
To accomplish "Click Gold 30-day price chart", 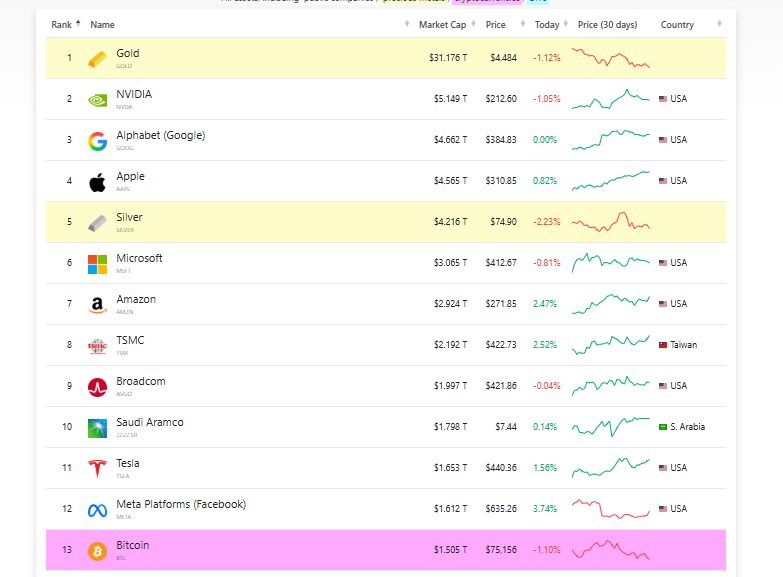I will [x=611, y=57].
